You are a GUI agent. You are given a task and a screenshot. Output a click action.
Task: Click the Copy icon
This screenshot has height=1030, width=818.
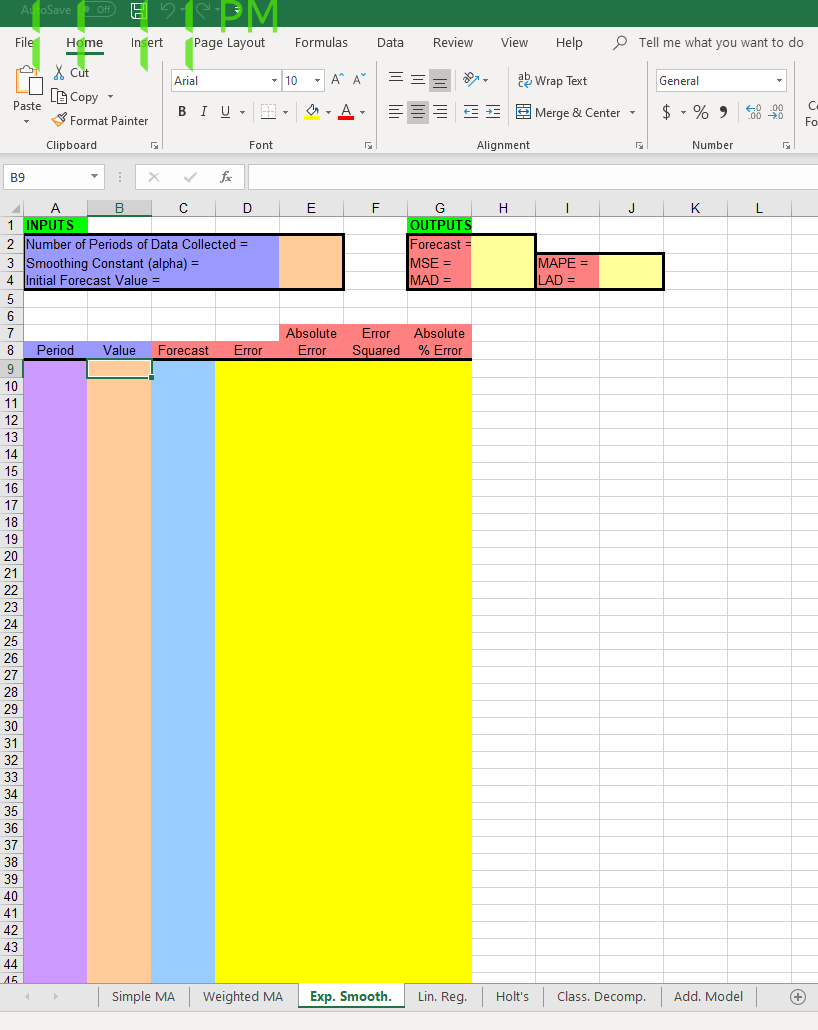coord(59,97)
